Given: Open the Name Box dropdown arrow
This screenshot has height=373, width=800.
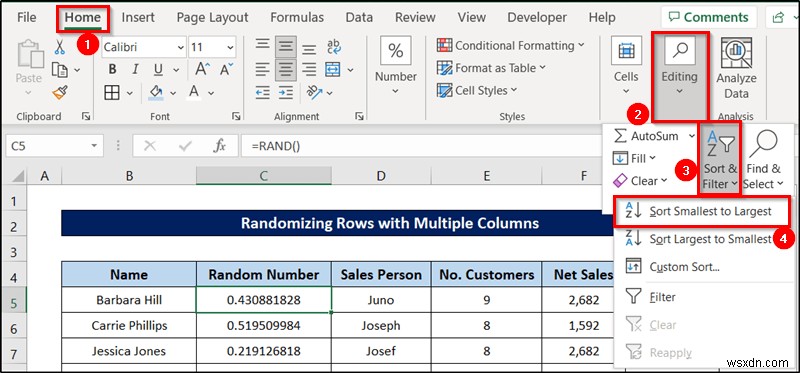Looking at the screenshot, I should pyautogui.click(x=94, y=146).
